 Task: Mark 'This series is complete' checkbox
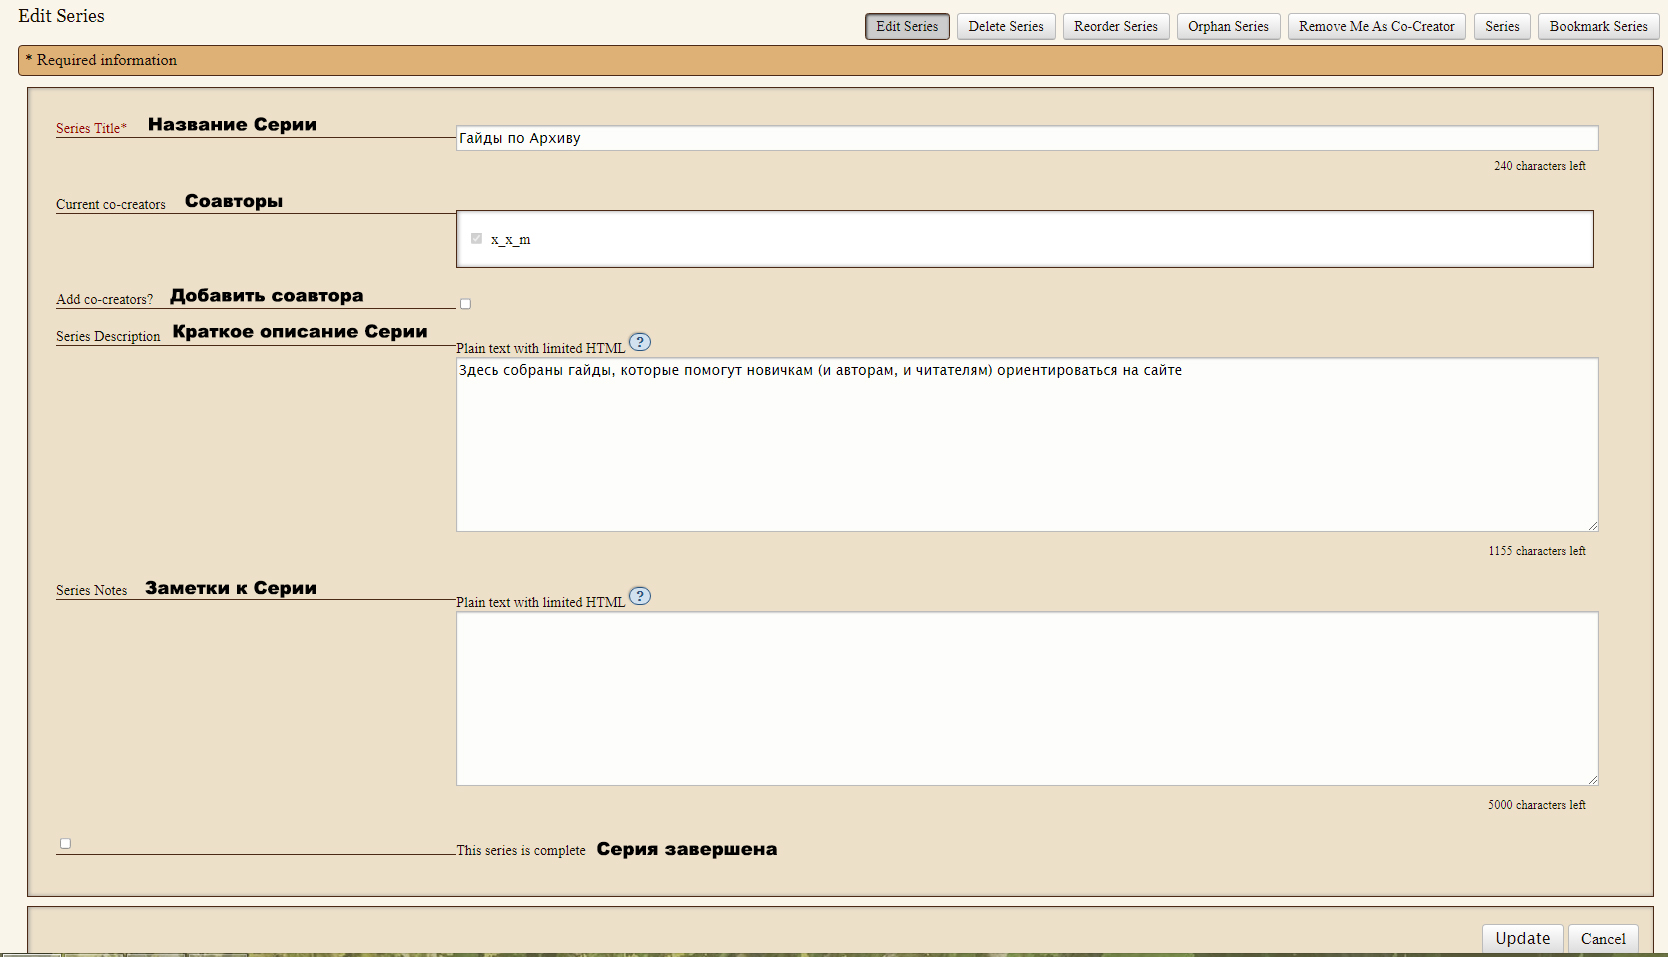[x=65, y=843]
